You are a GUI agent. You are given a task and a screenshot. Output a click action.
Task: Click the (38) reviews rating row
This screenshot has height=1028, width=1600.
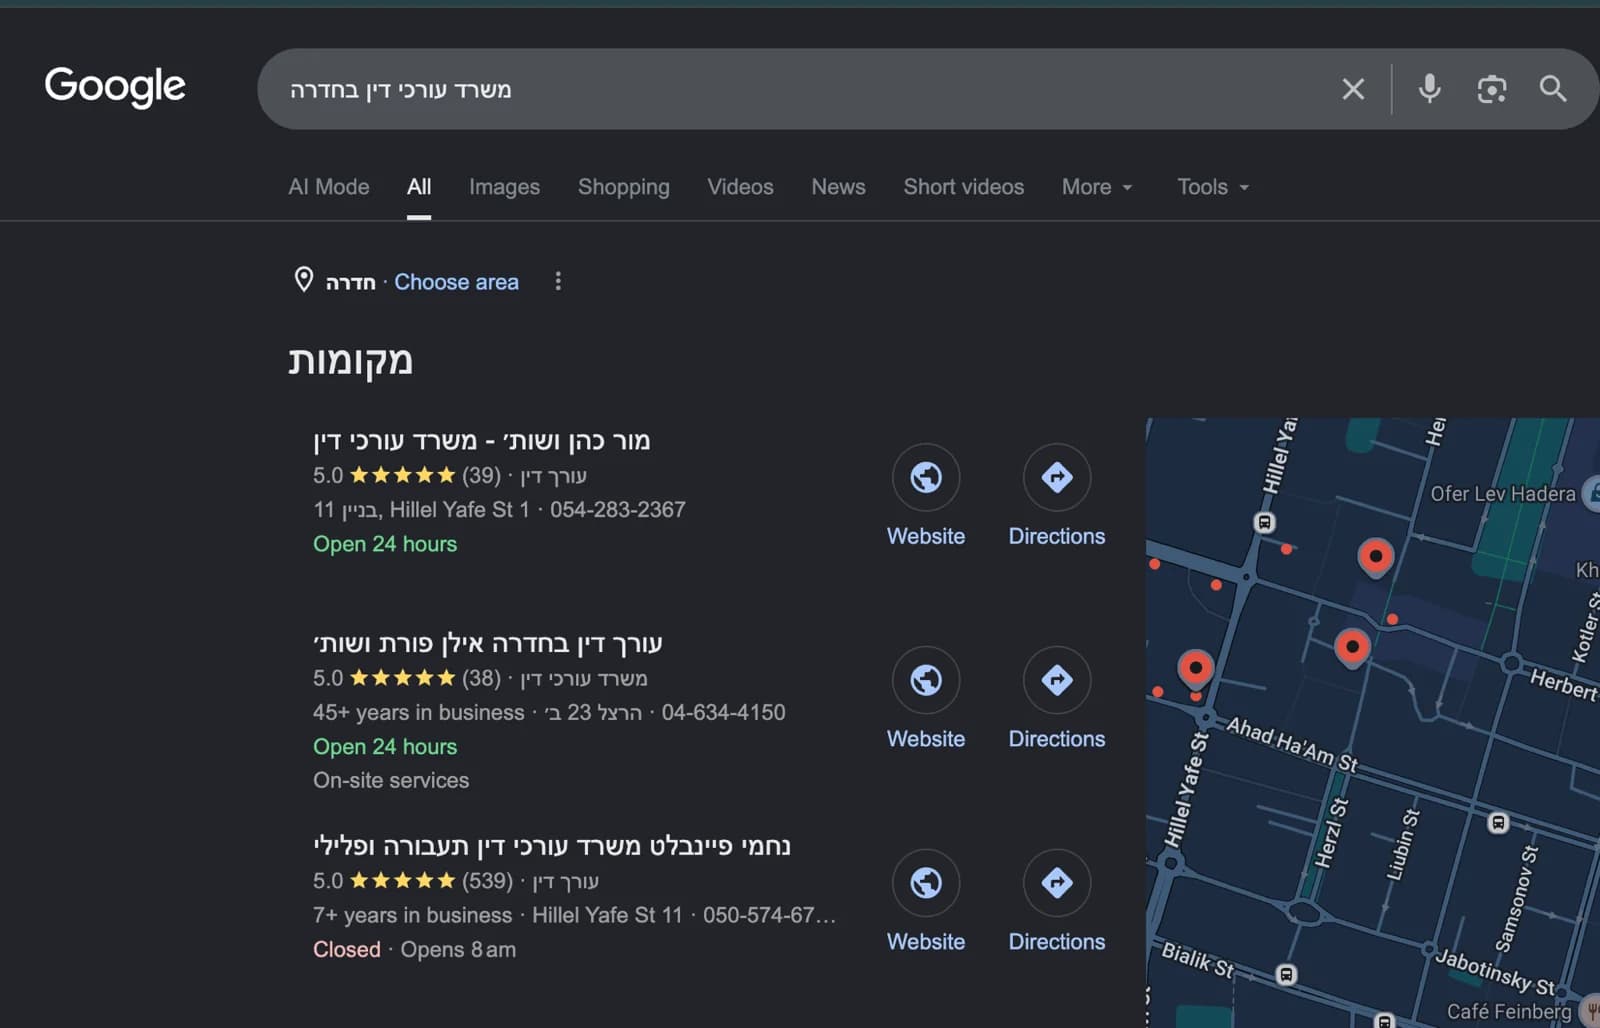pos(480,679)
